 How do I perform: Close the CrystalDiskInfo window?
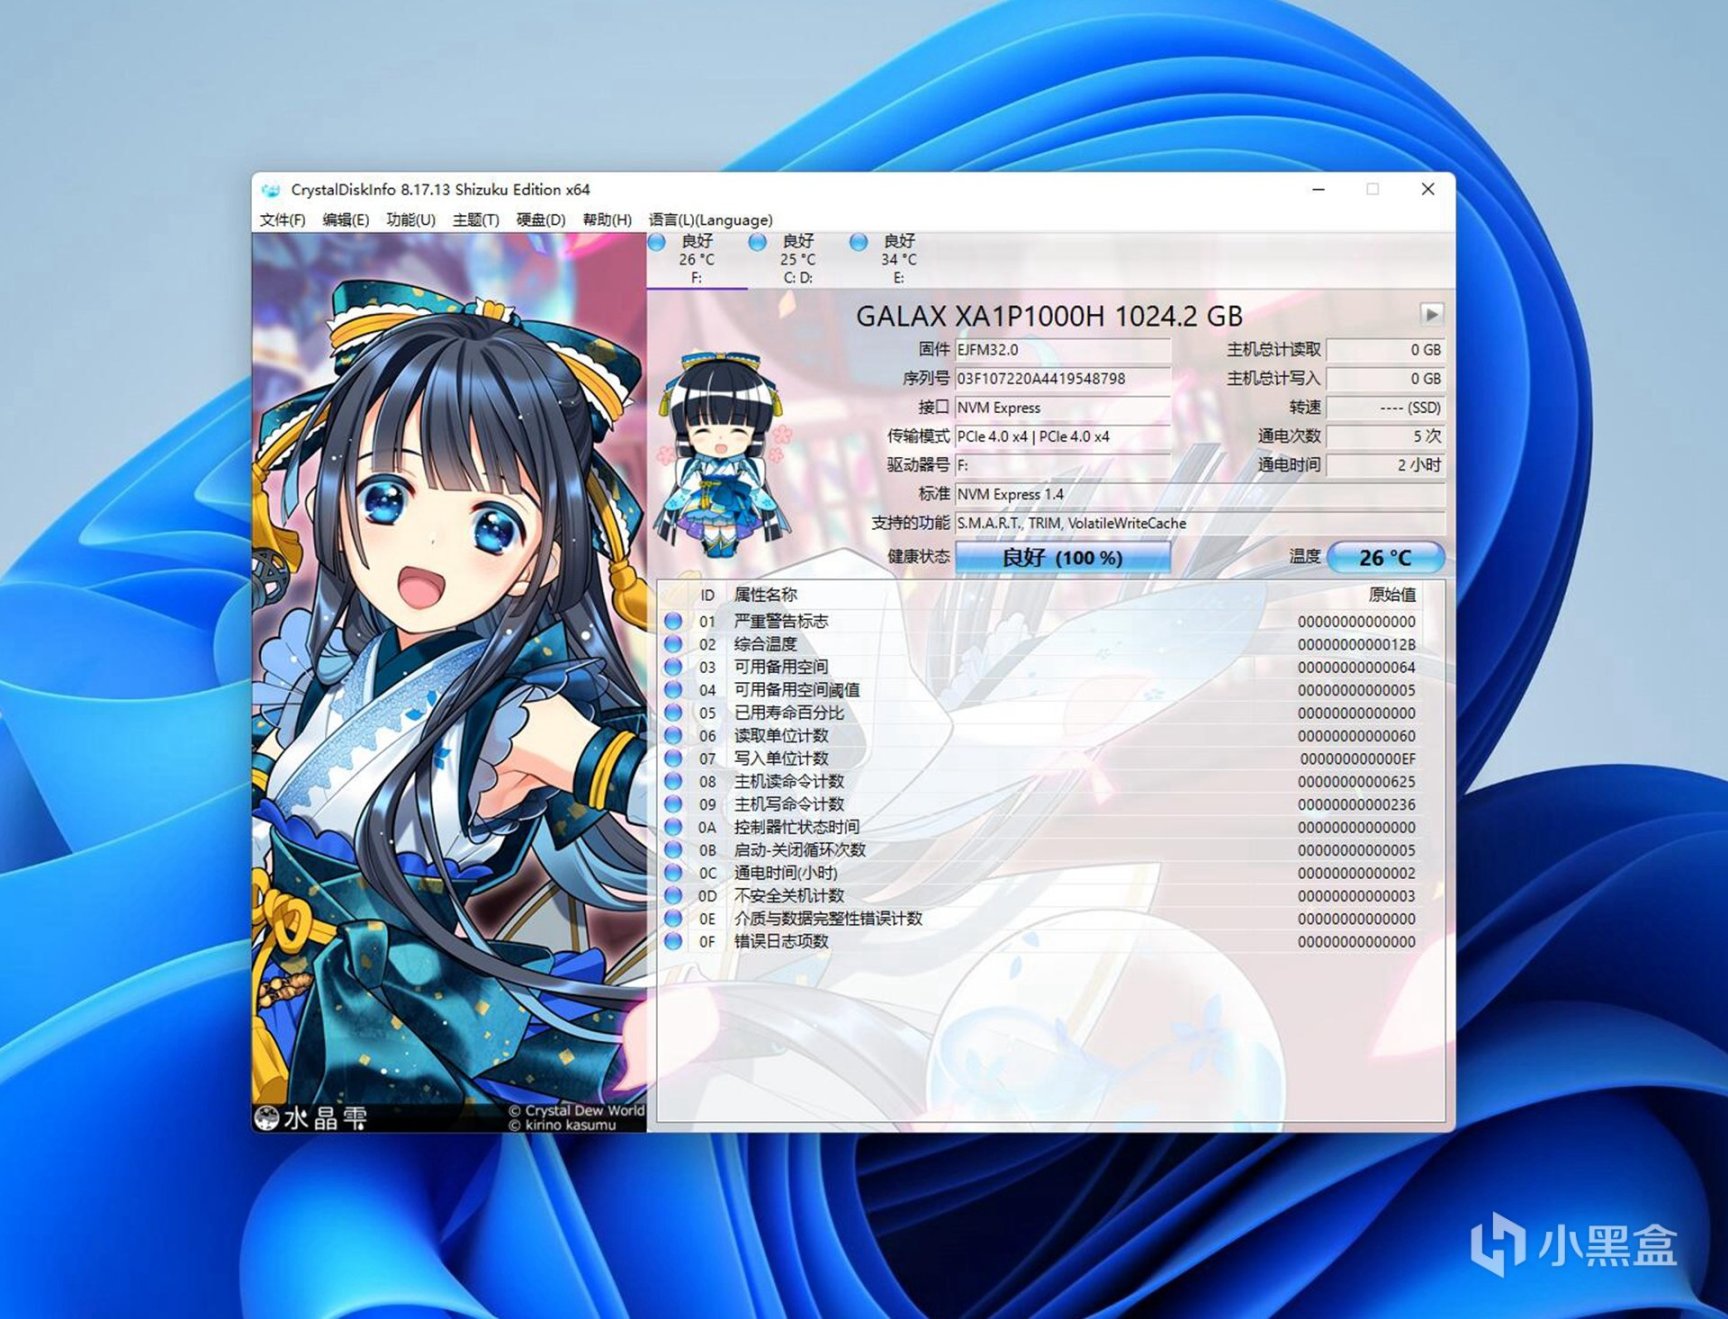click(1428, 189)
